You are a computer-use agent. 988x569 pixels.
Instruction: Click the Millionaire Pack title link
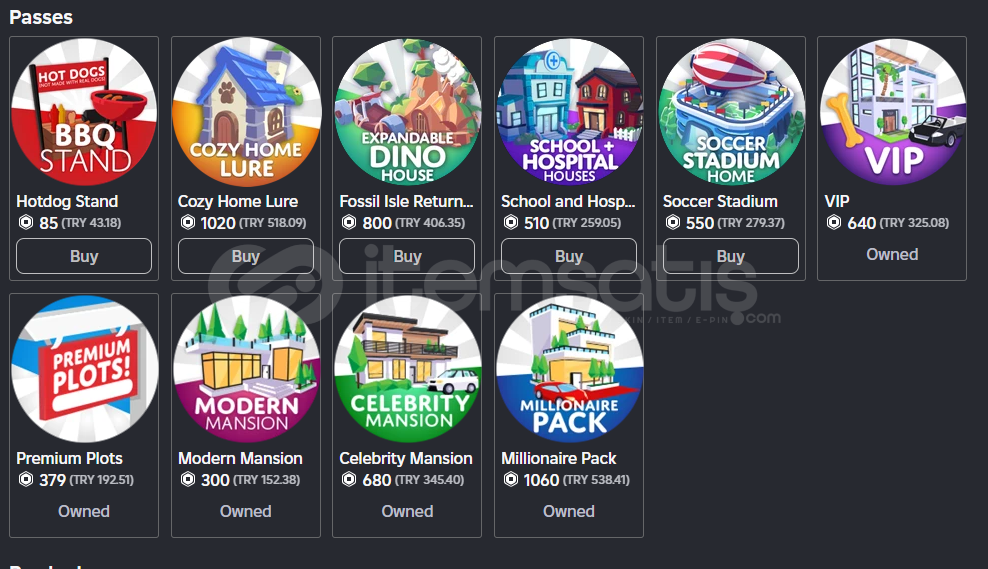click(558, 458)
